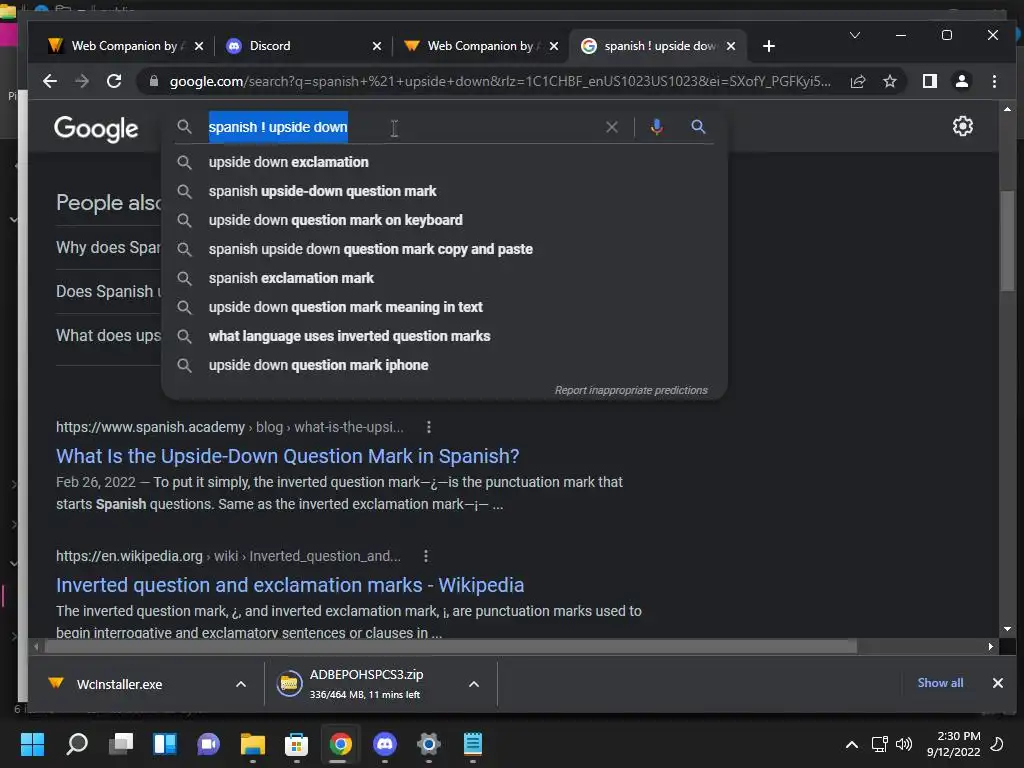This screenshot has height=768, width=1024.
Task: Choose upside down question mark on keyboard
Action: (444, 220)
